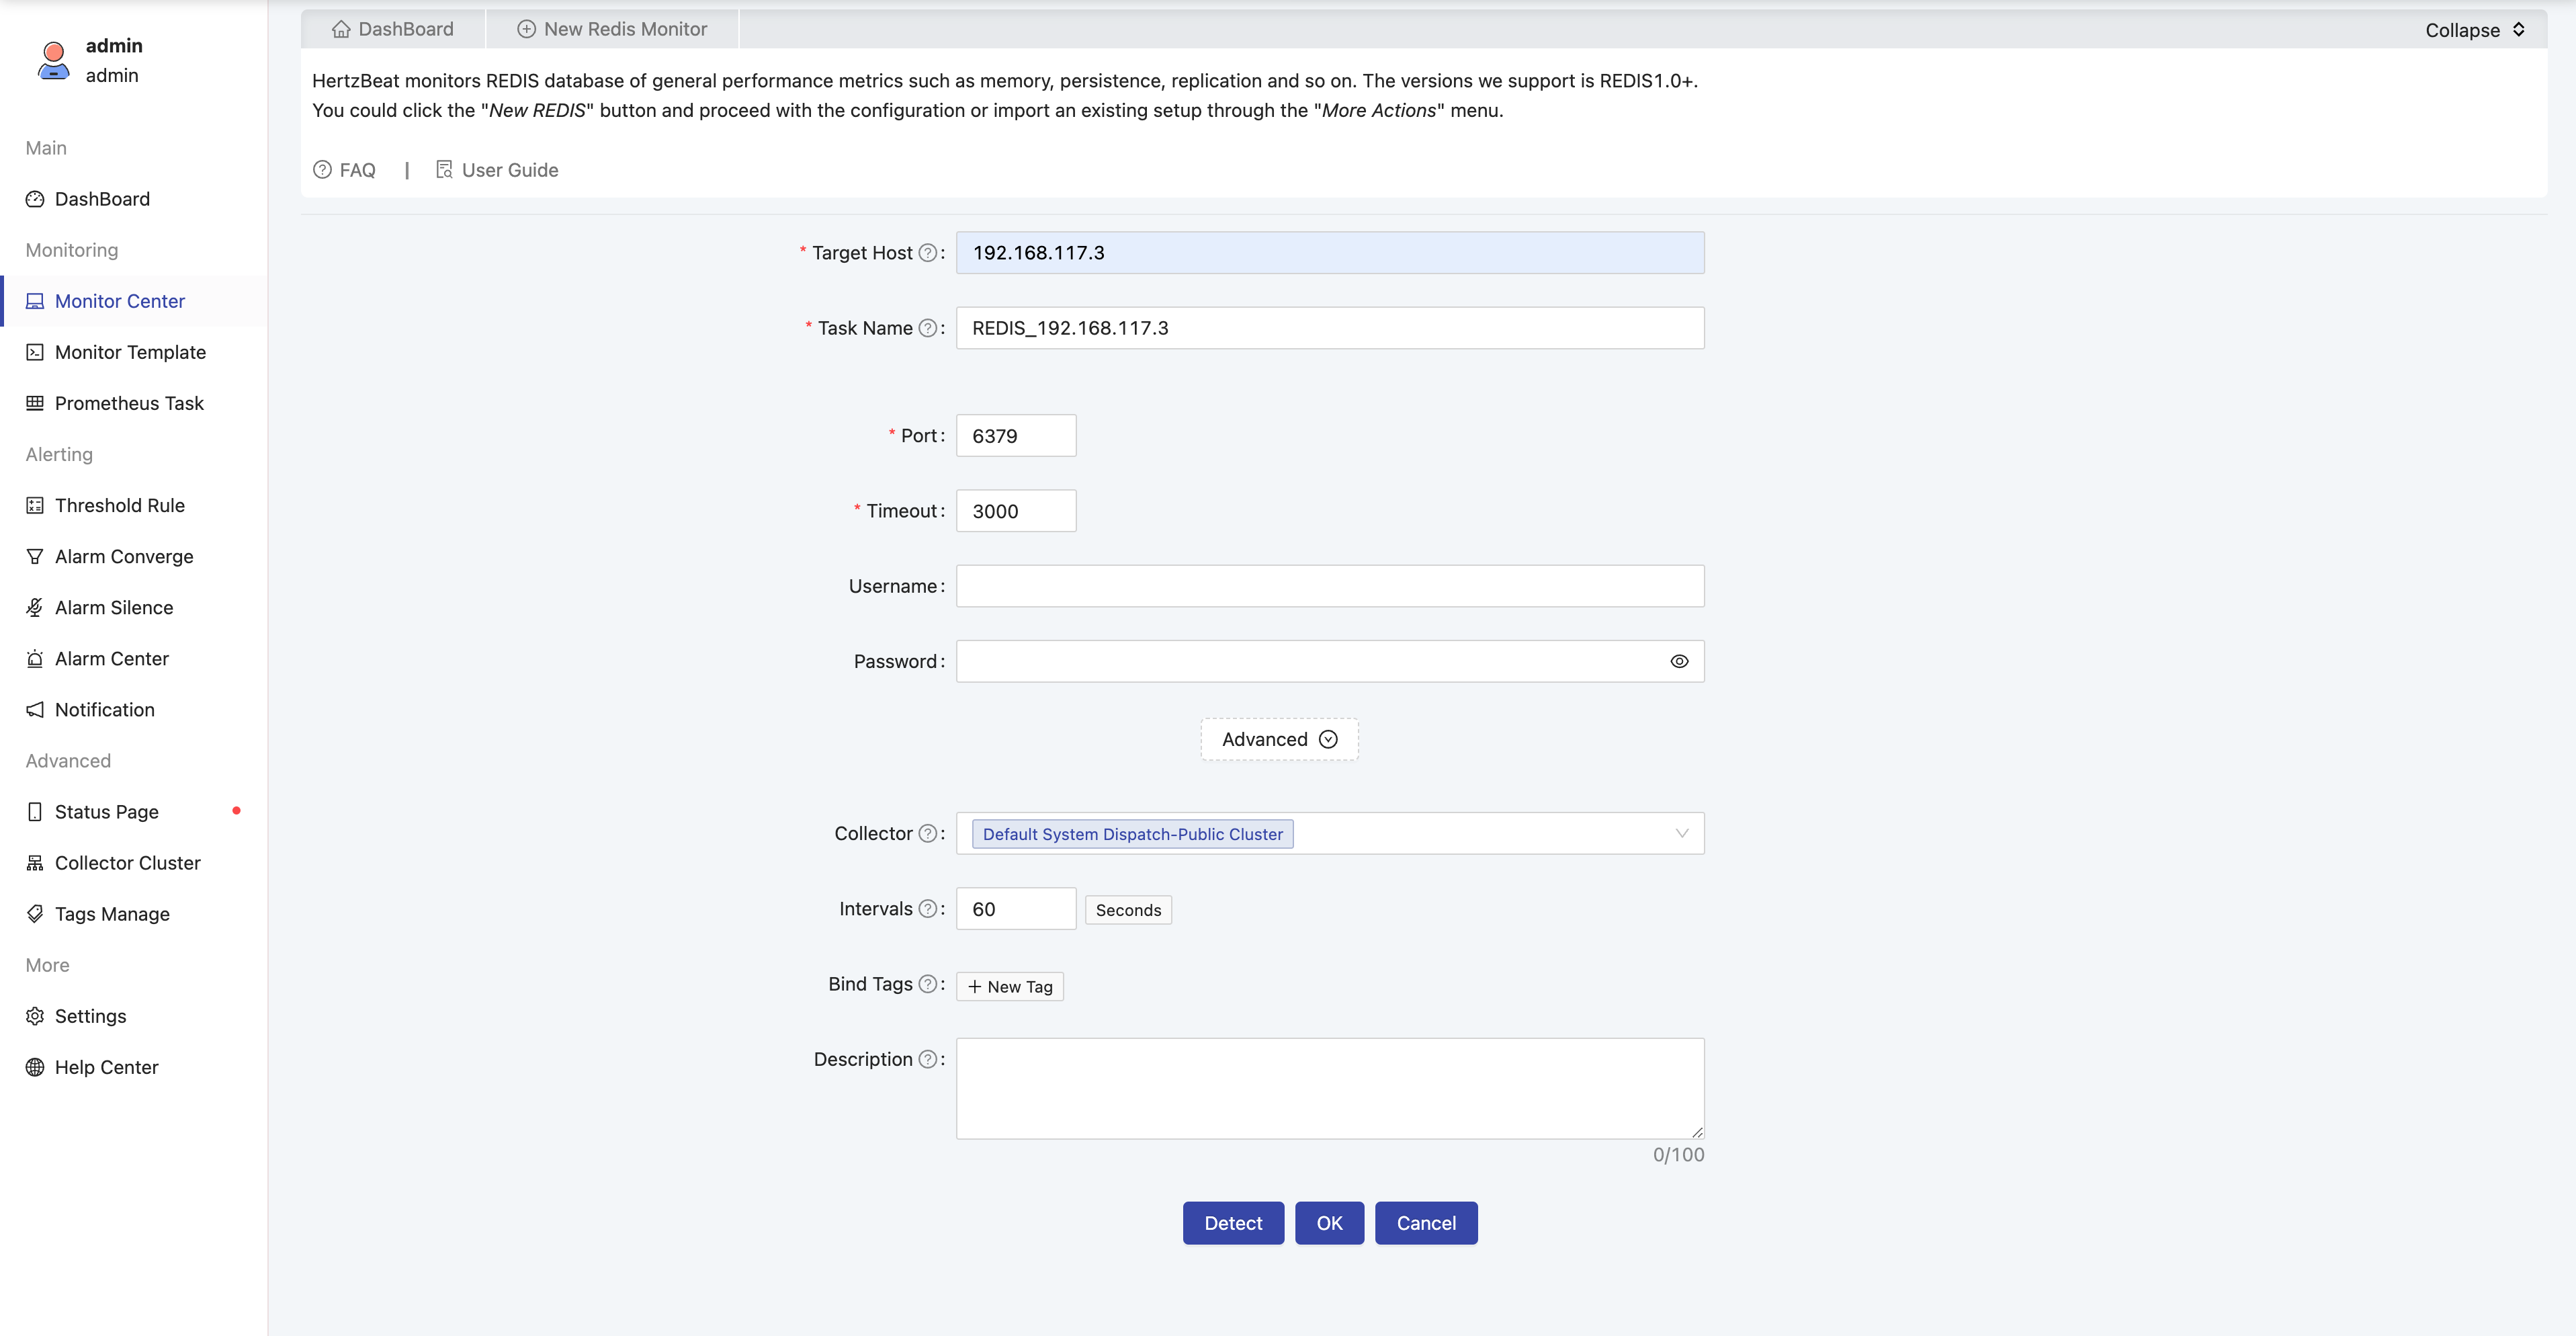Switch to the DashBoard tab
Viewport: 2576px width, 1336px height.
pos(392,29)
